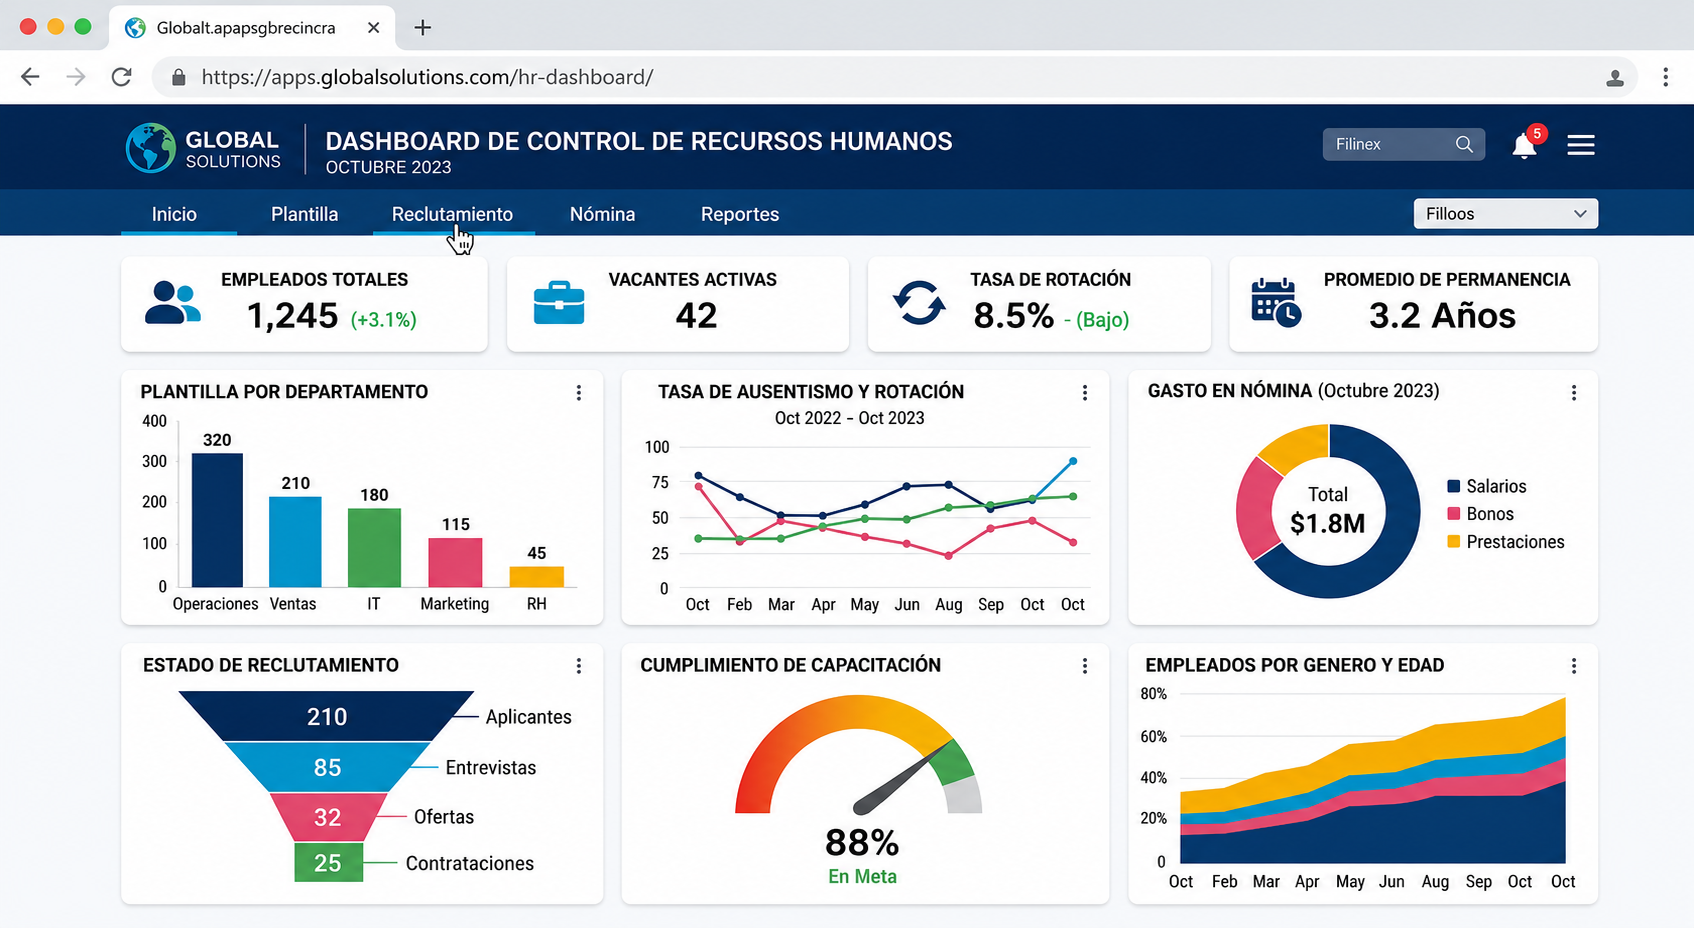
Task: Click the 8.5% rotation rate value
Action: click(x=1013, y=316)
